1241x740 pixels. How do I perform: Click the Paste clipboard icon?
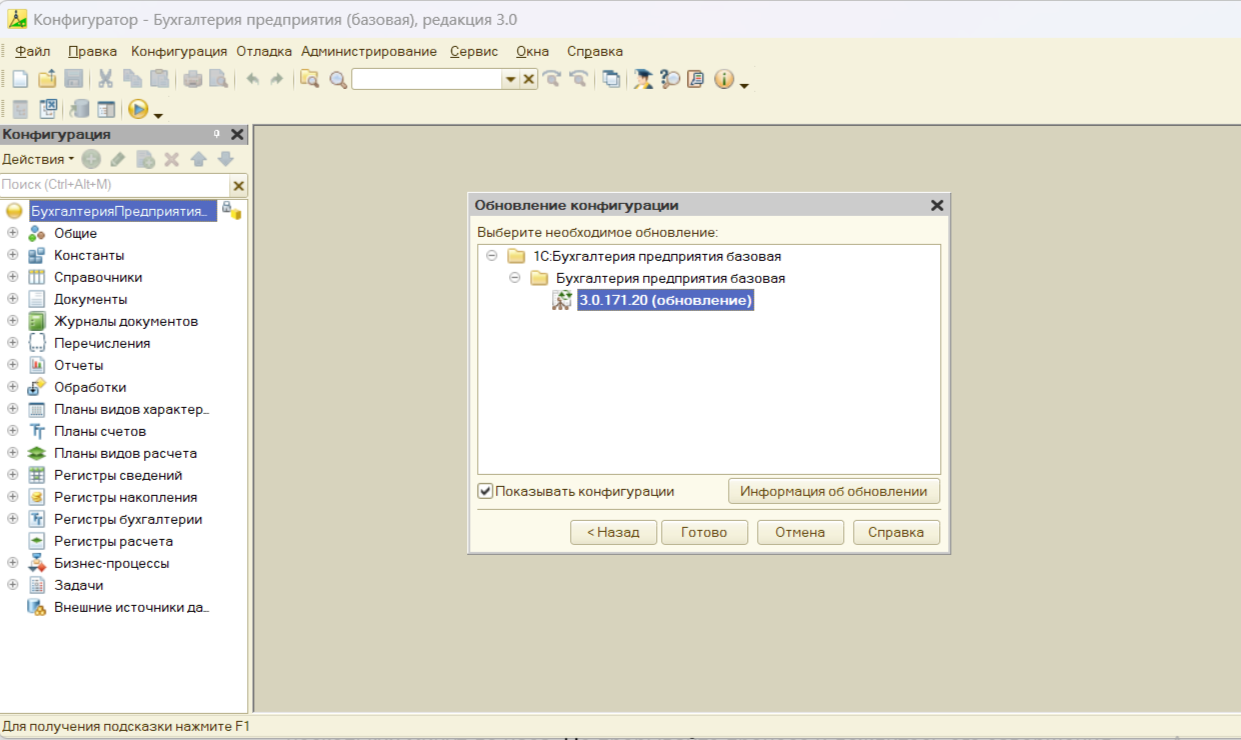pos(159,79)
